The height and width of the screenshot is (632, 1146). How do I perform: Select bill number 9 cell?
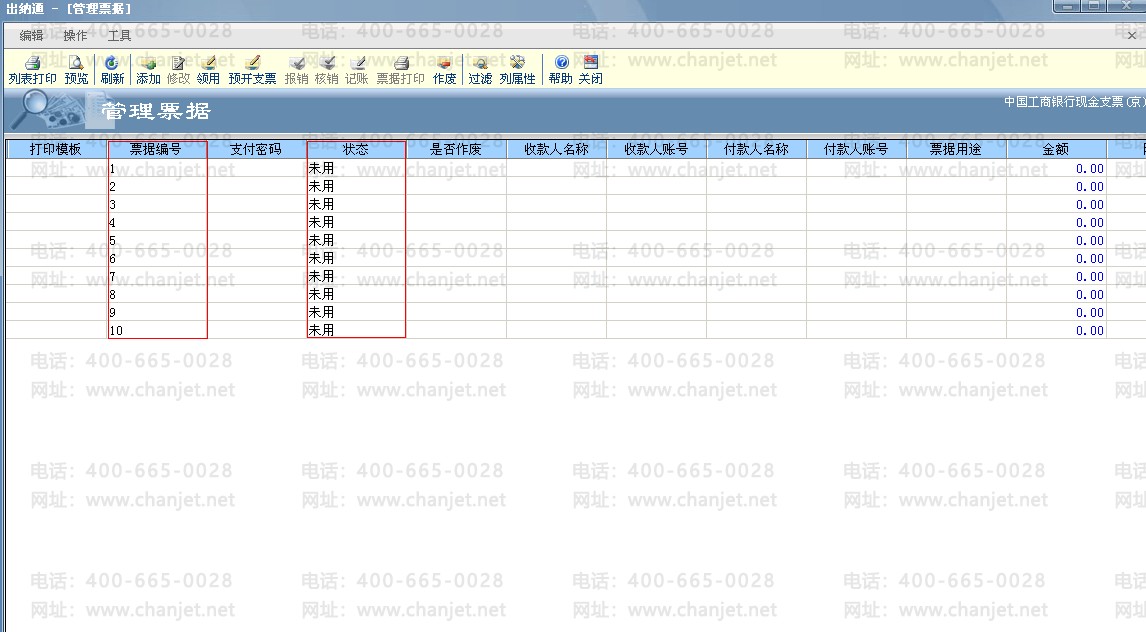(x=157, y=312)
